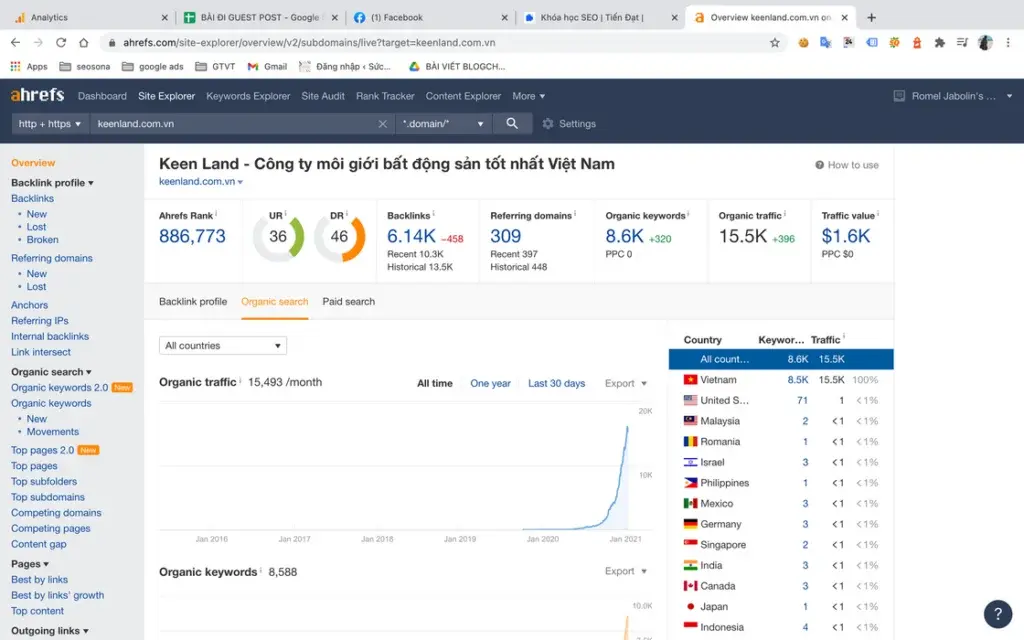Open help question mark bubble
1024x640 pixels.
pos(997,613)
